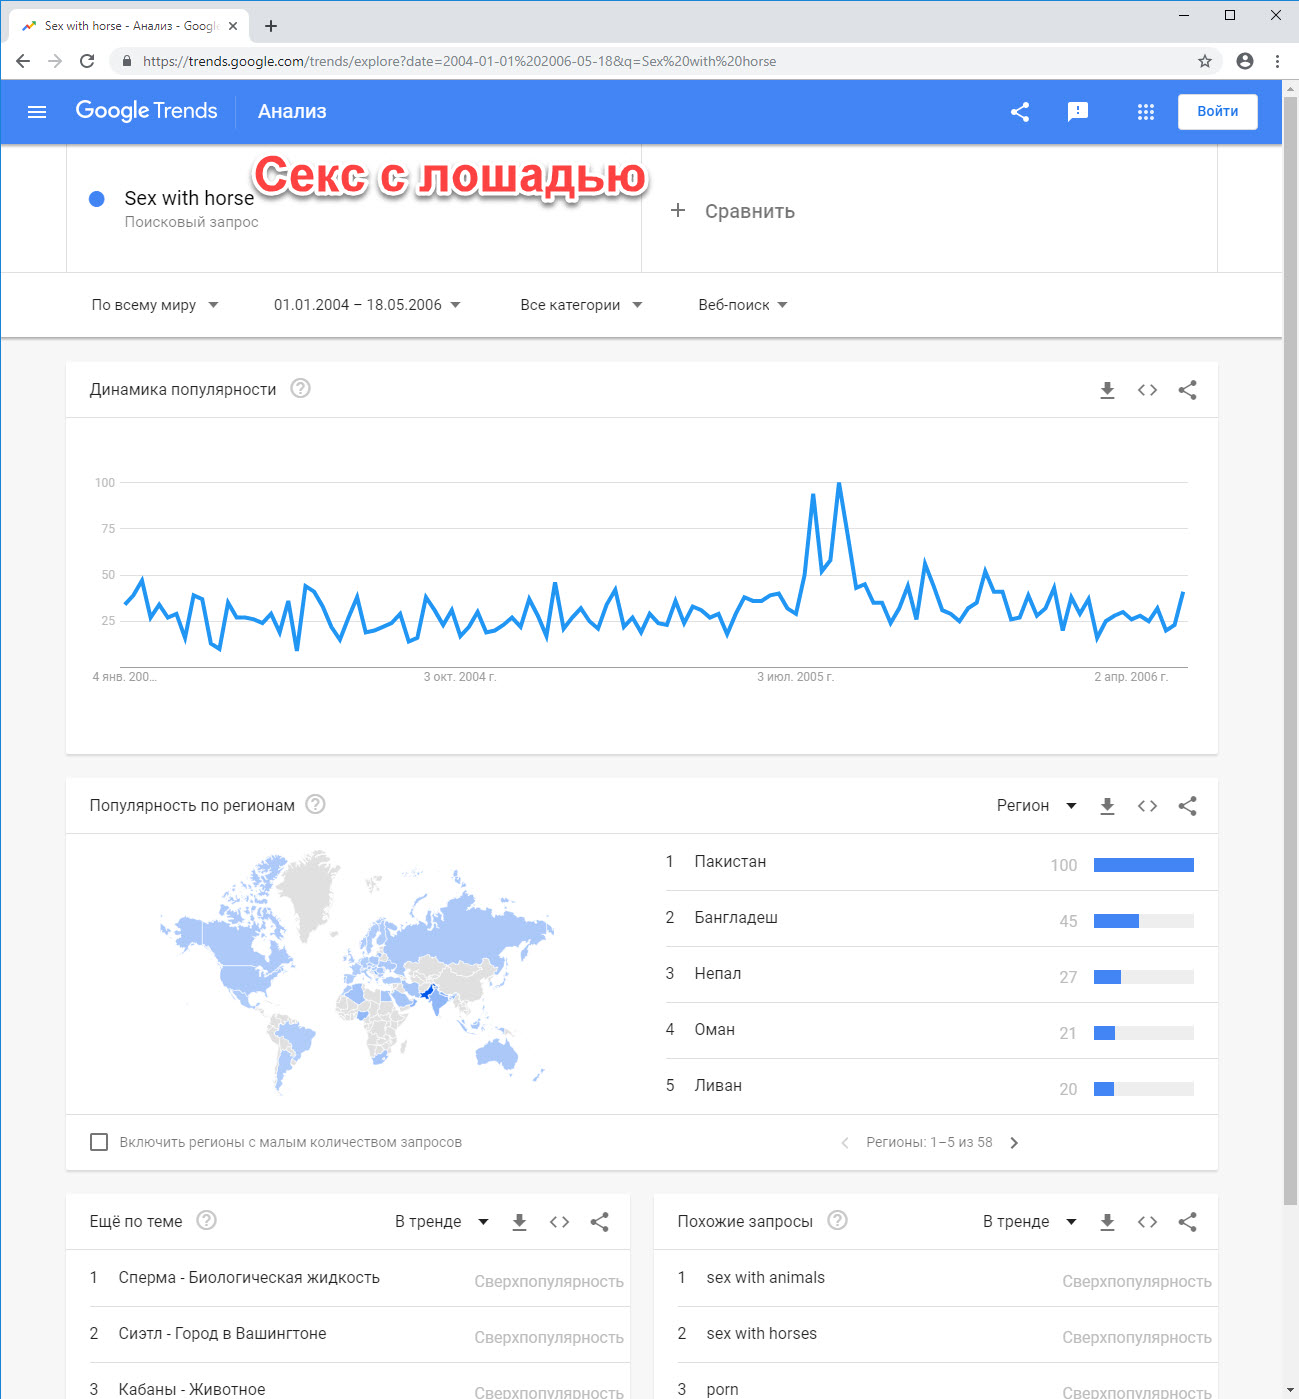Share the Популярность по регионам card
Viewport: 1299px width, 1399px height.
point(1187,806)
